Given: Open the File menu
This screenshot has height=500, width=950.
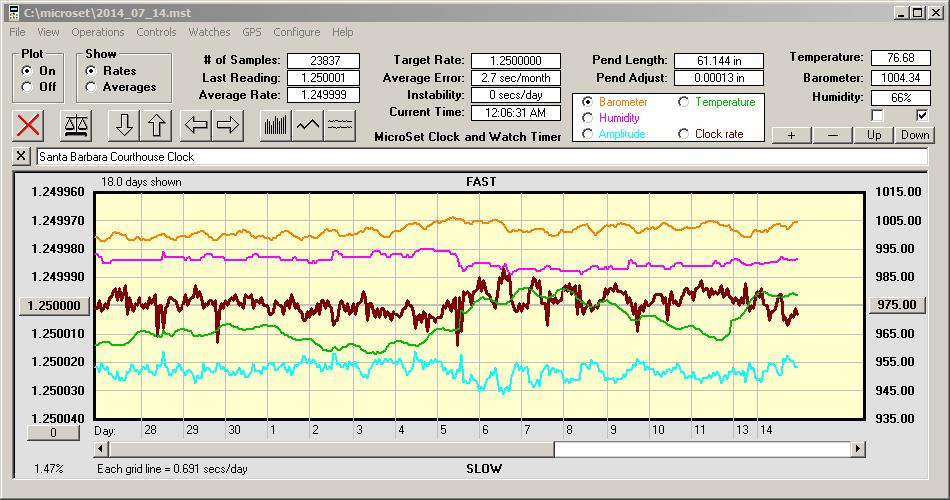Looking at the screenshot, I should [18, 32].
